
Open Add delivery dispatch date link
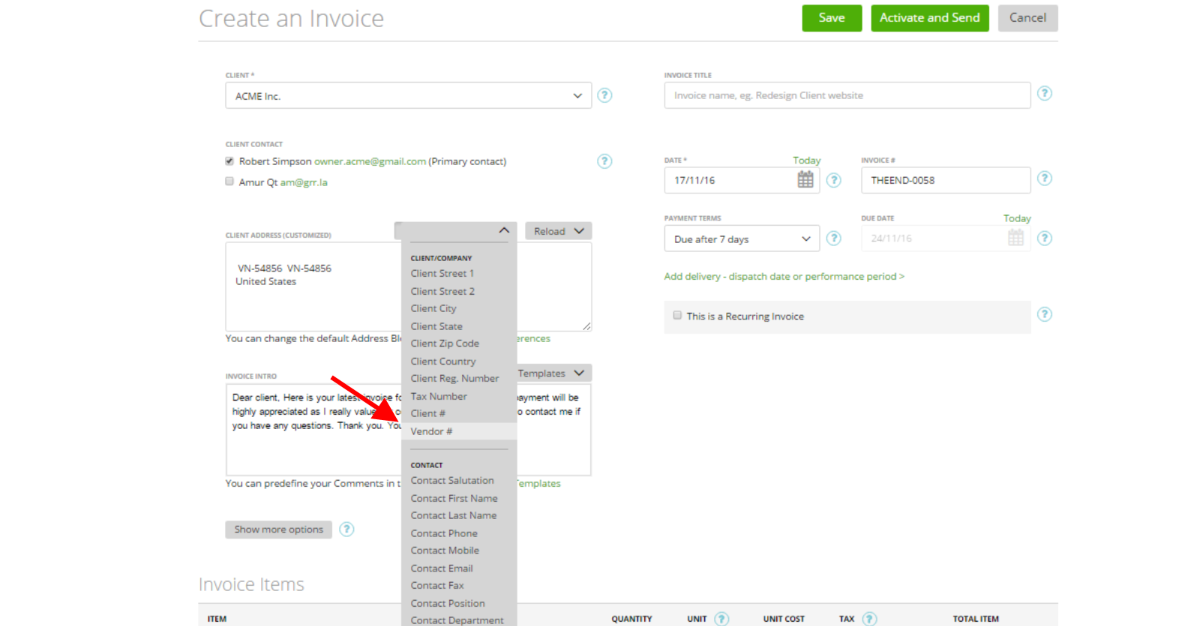point(784,276)
